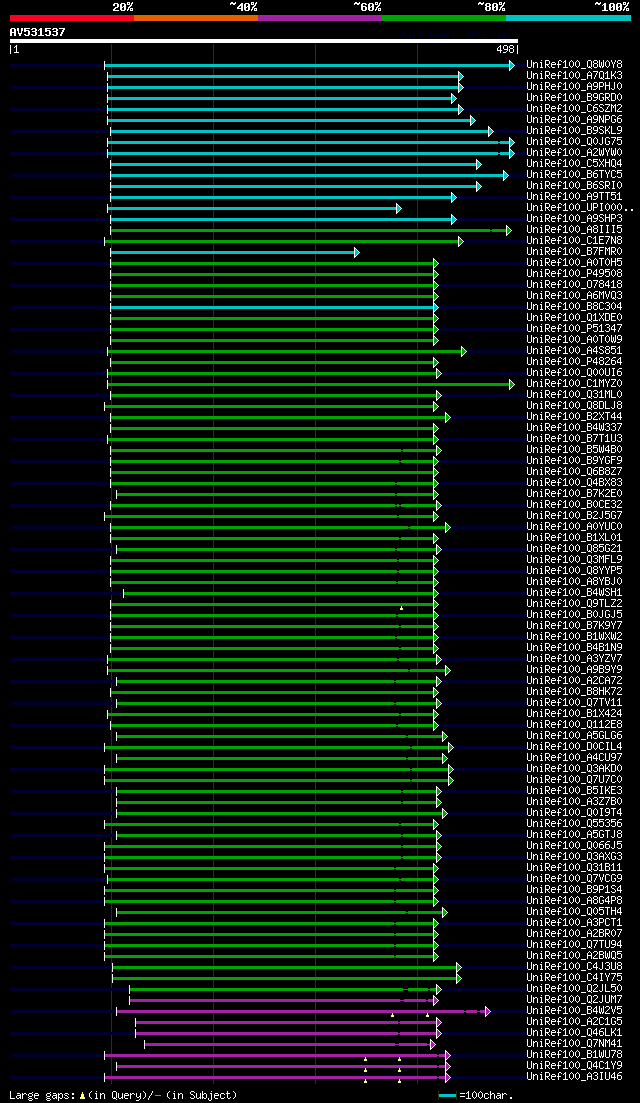Click the AV531537 query name
This screenshot has height=1103, width=640.
pyautogui.click(x=38, y=32)
